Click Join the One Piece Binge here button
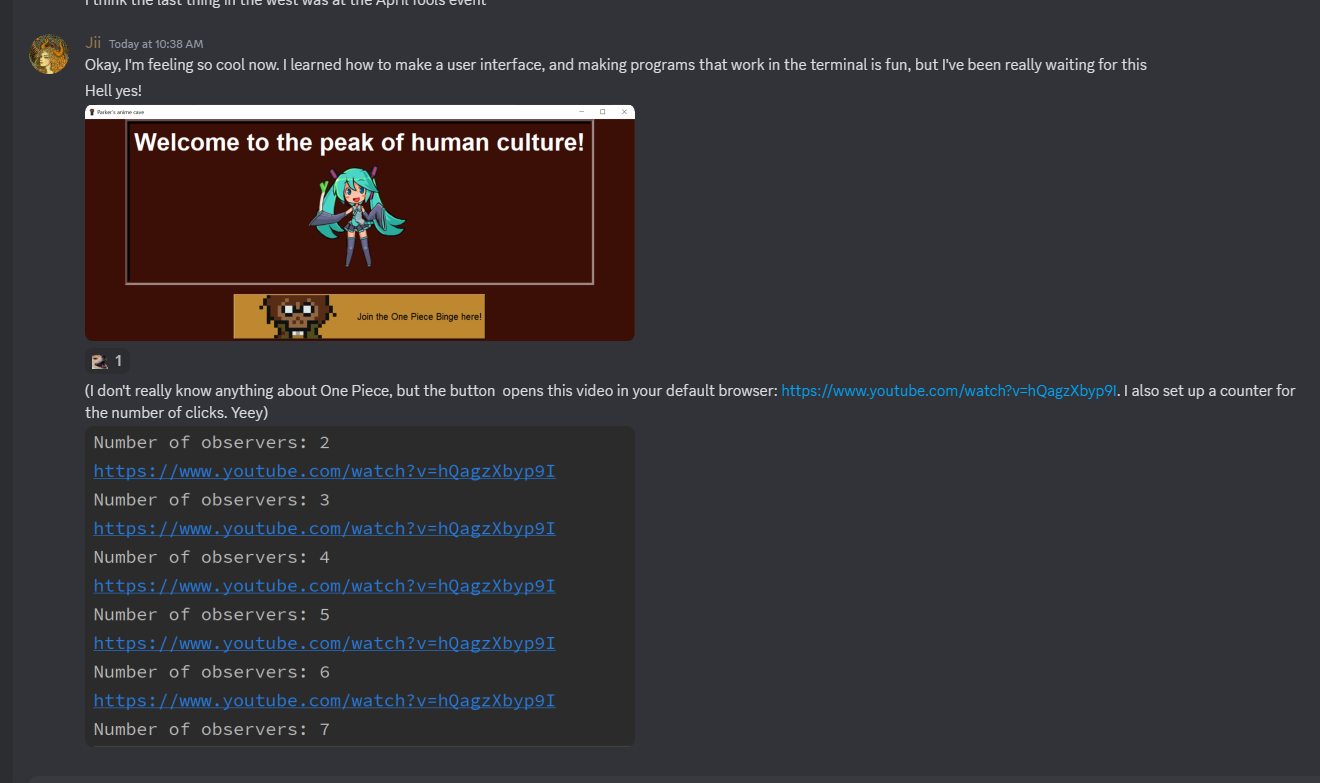 click(x=359, y=316)
